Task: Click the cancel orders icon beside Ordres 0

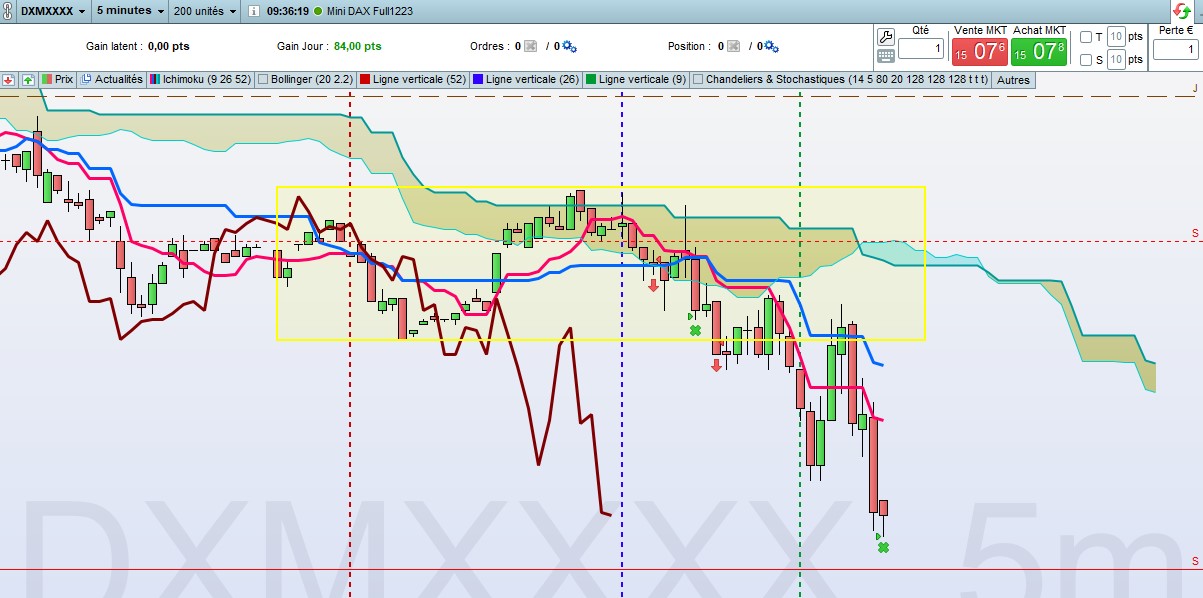Action: [x=530, y=46]
